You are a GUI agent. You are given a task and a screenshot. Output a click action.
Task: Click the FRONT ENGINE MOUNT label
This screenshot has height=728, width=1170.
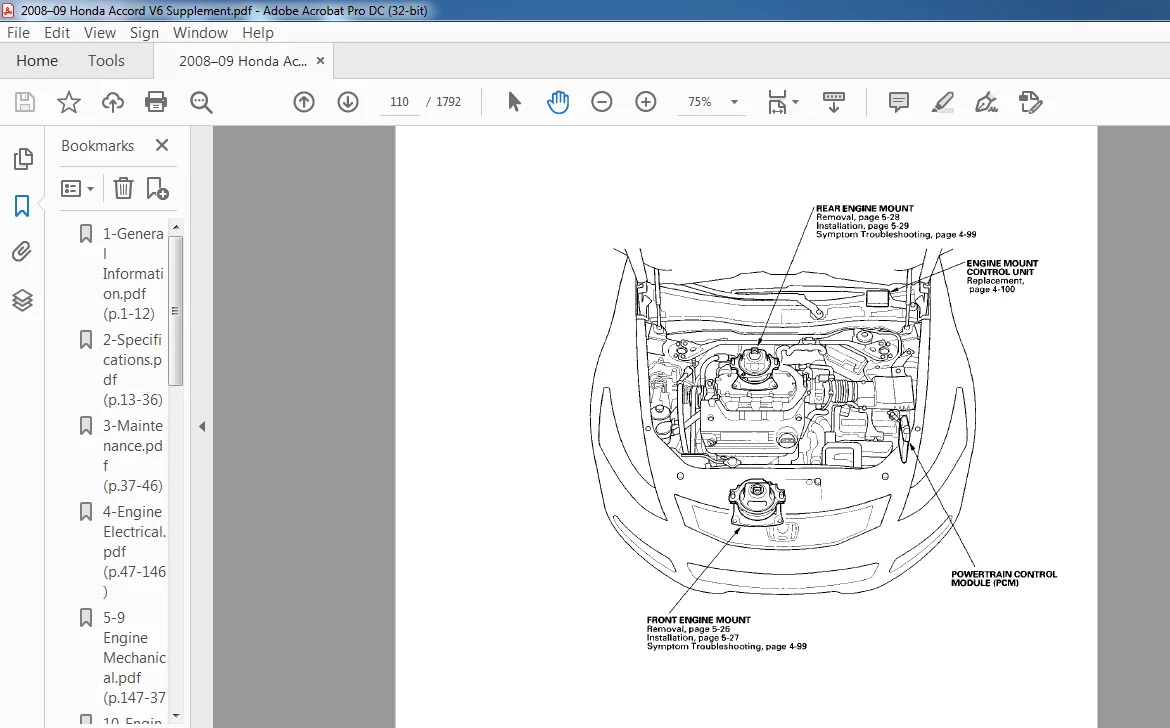698,620
